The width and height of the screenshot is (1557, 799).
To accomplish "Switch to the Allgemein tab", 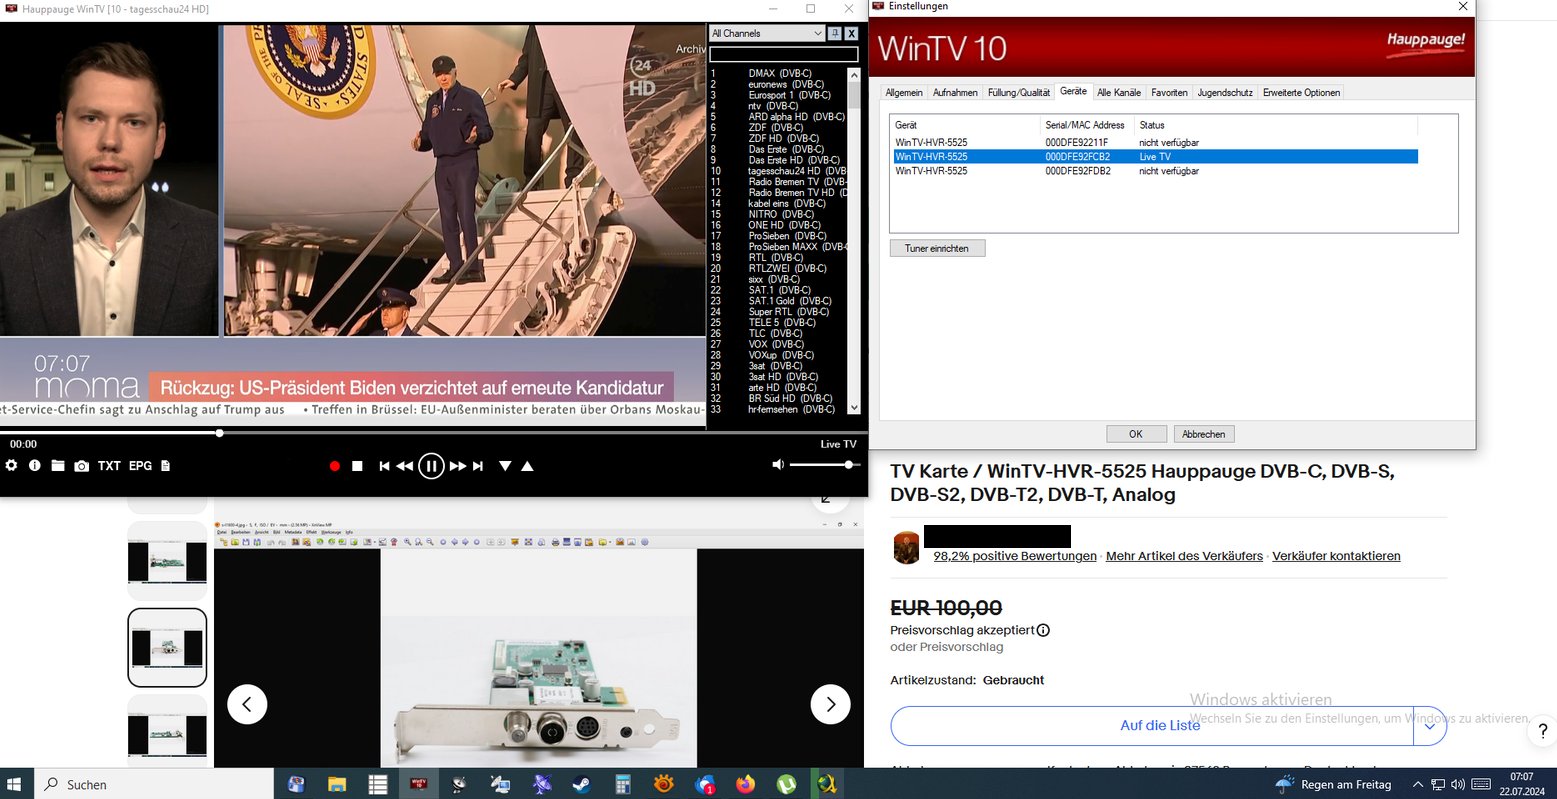I will [x=904, y=93].
